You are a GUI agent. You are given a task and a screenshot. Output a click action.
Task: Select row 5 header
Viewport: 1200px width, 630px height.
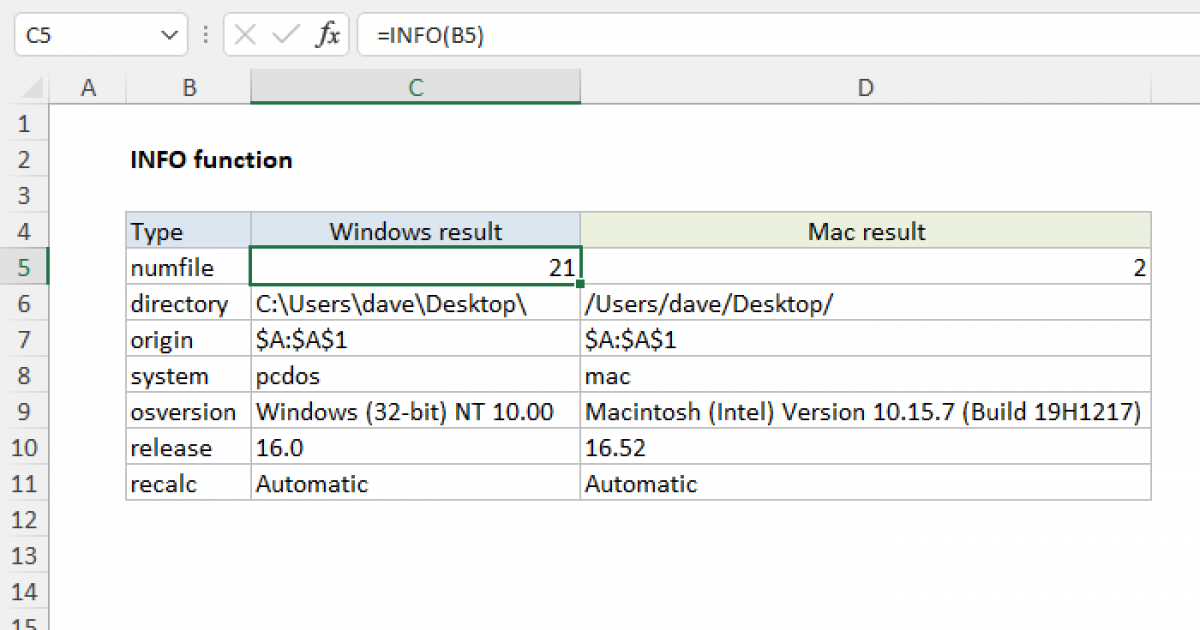pos(25,267)
